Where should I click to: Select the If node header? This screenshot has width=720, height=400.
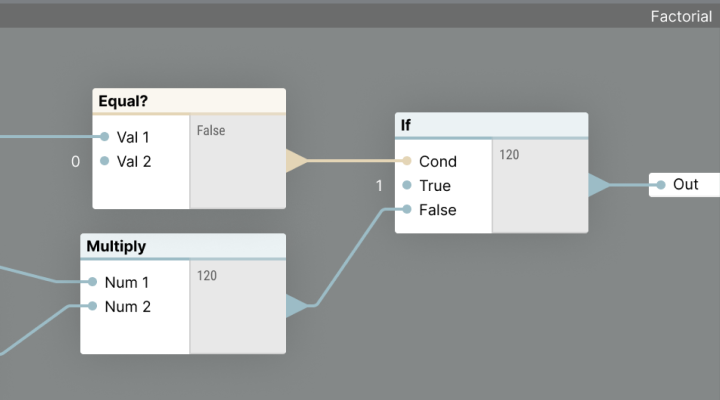coord(490,125)
